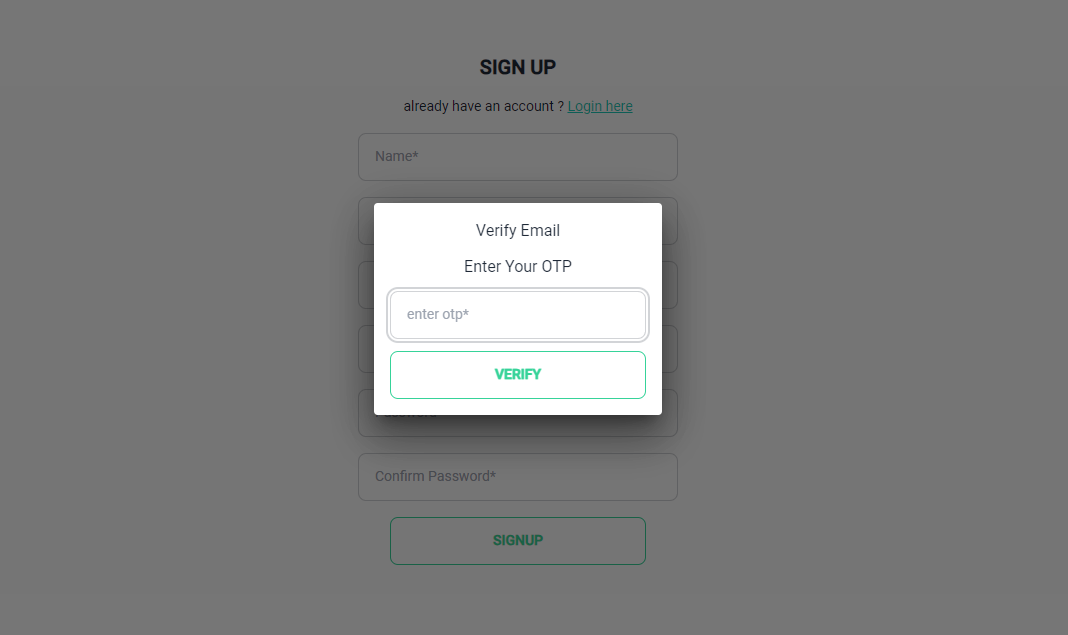Follow the underlined Login here text
This screenshot has height=635, width=1068.
click(x=600, y=106)
